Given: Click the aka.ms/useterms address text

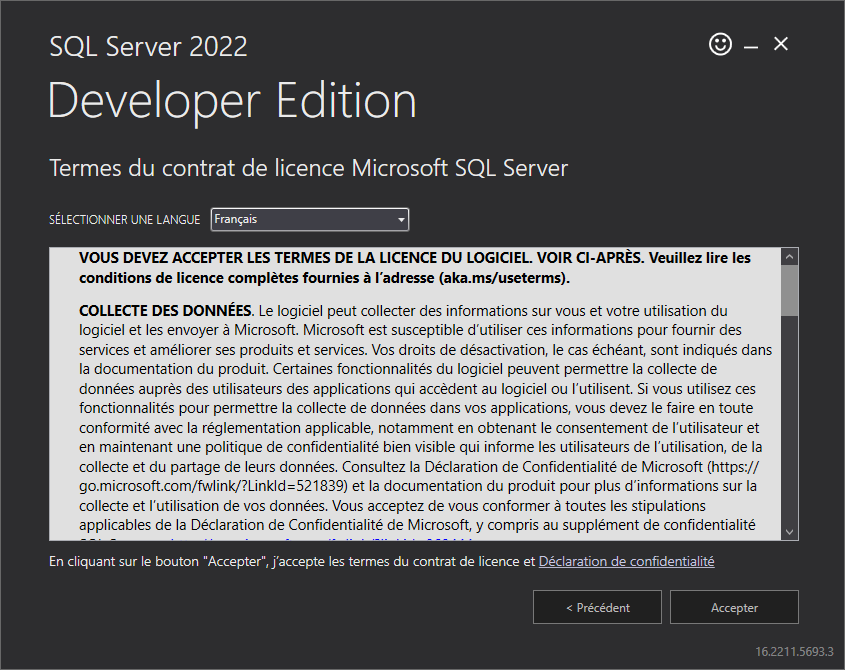Looking at the screenshot, I should coord(504,278).
